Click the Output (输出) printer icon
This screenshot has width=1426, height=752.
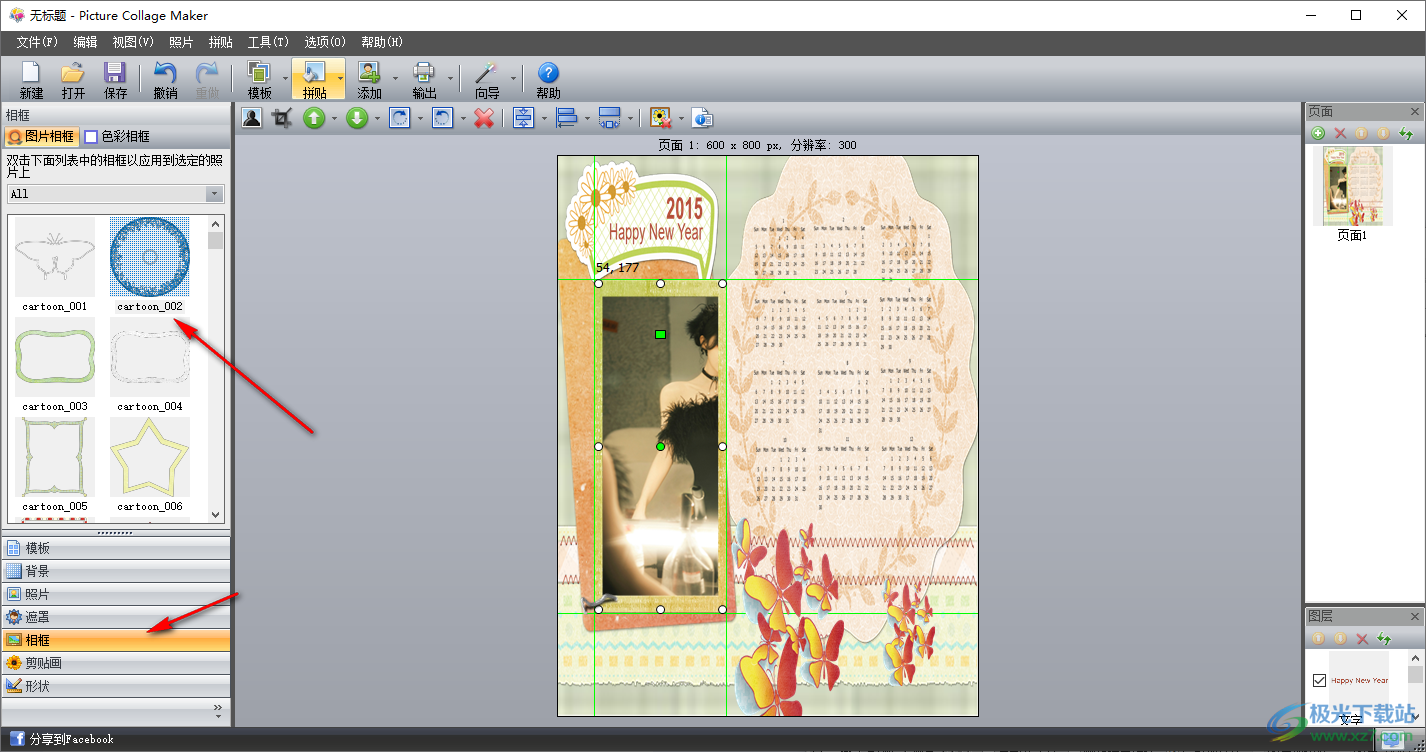pos(424,73)
